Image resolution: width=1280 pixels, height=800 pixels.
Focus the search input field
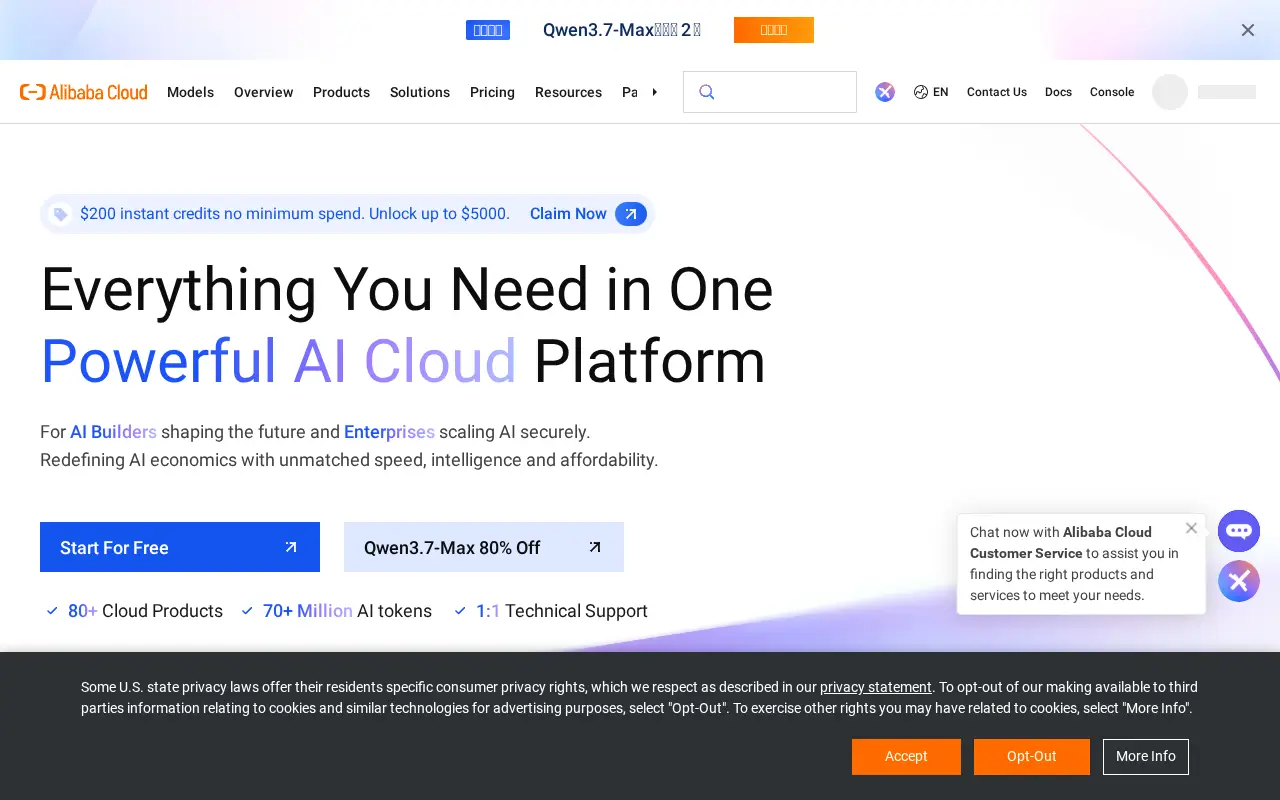(x=770, y=92)
